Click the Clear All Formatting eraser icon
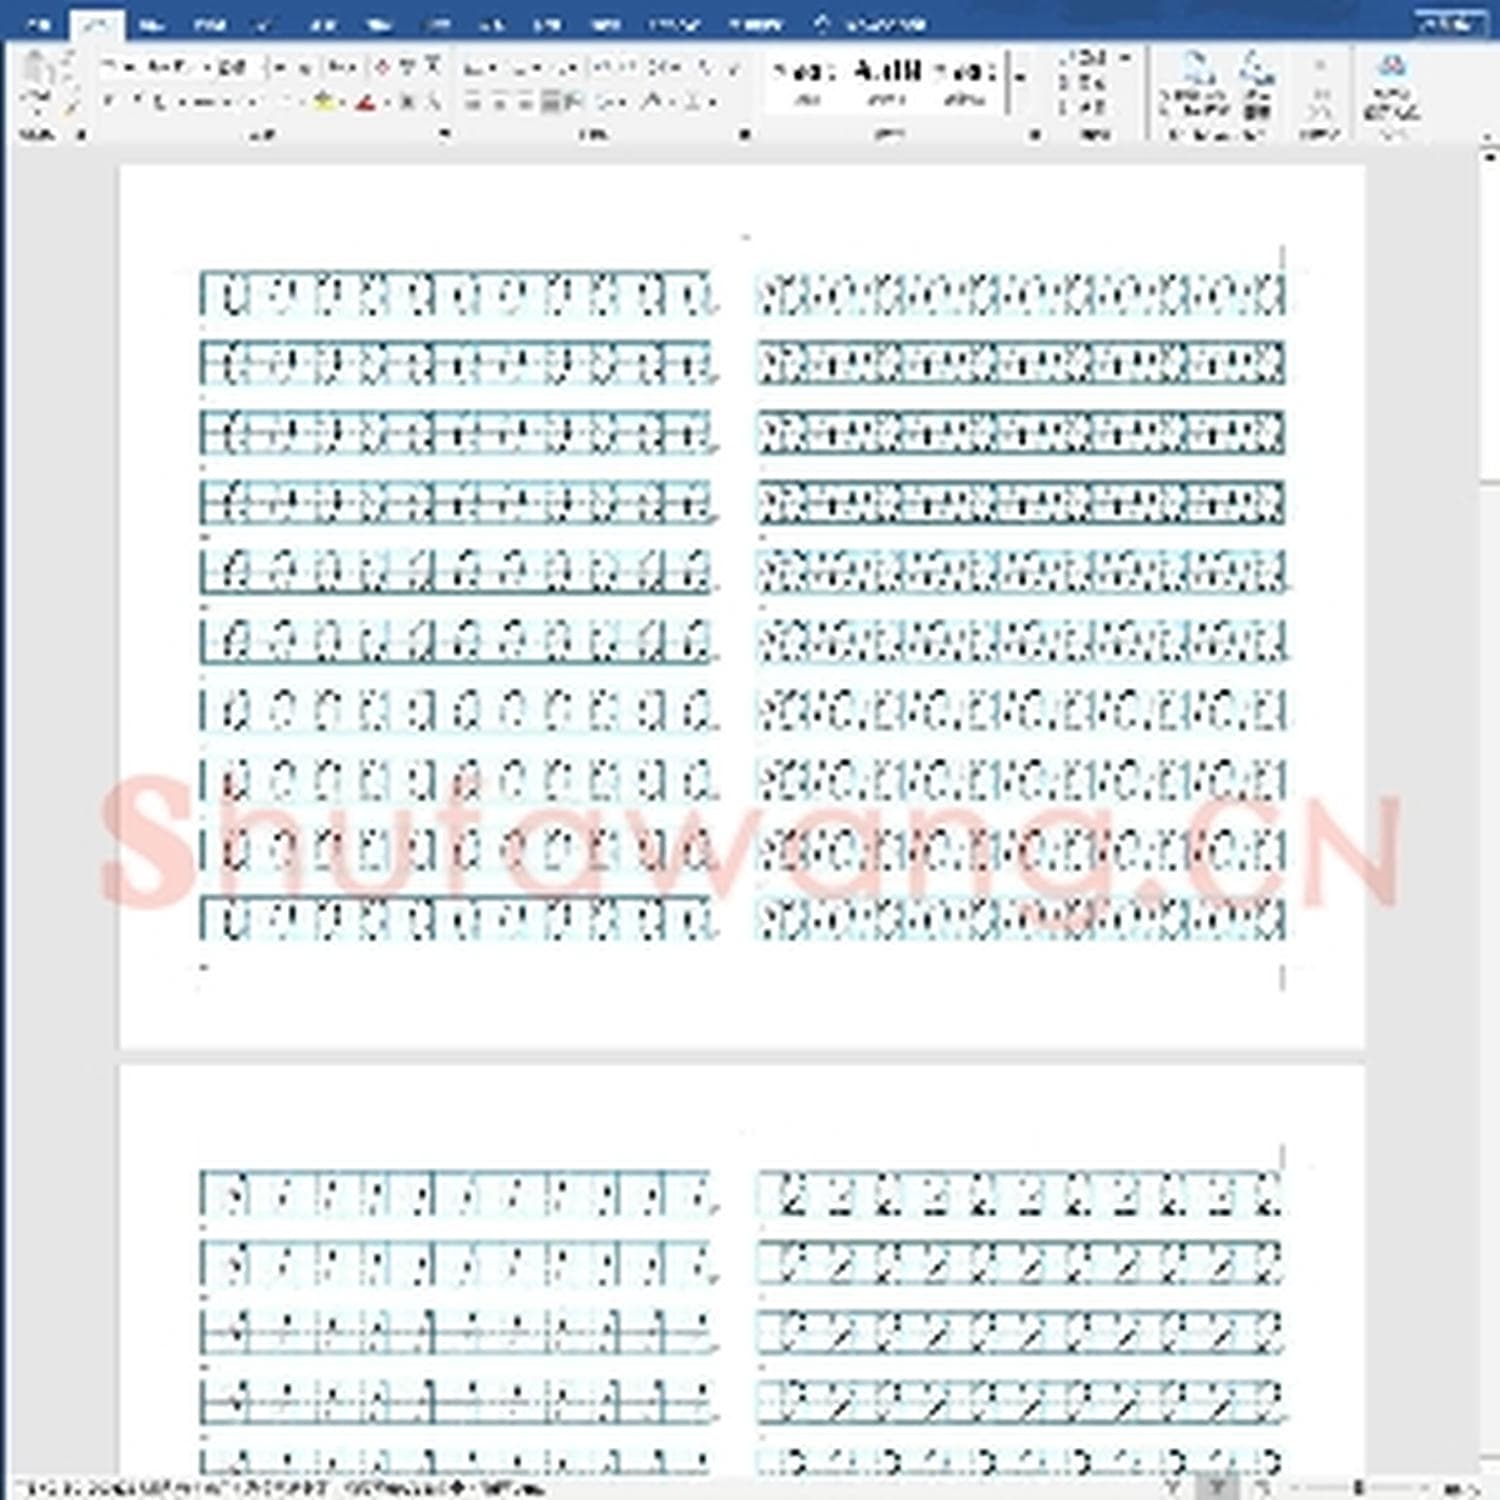The height and width of the screenshot is (1500, 1500). 382,68
